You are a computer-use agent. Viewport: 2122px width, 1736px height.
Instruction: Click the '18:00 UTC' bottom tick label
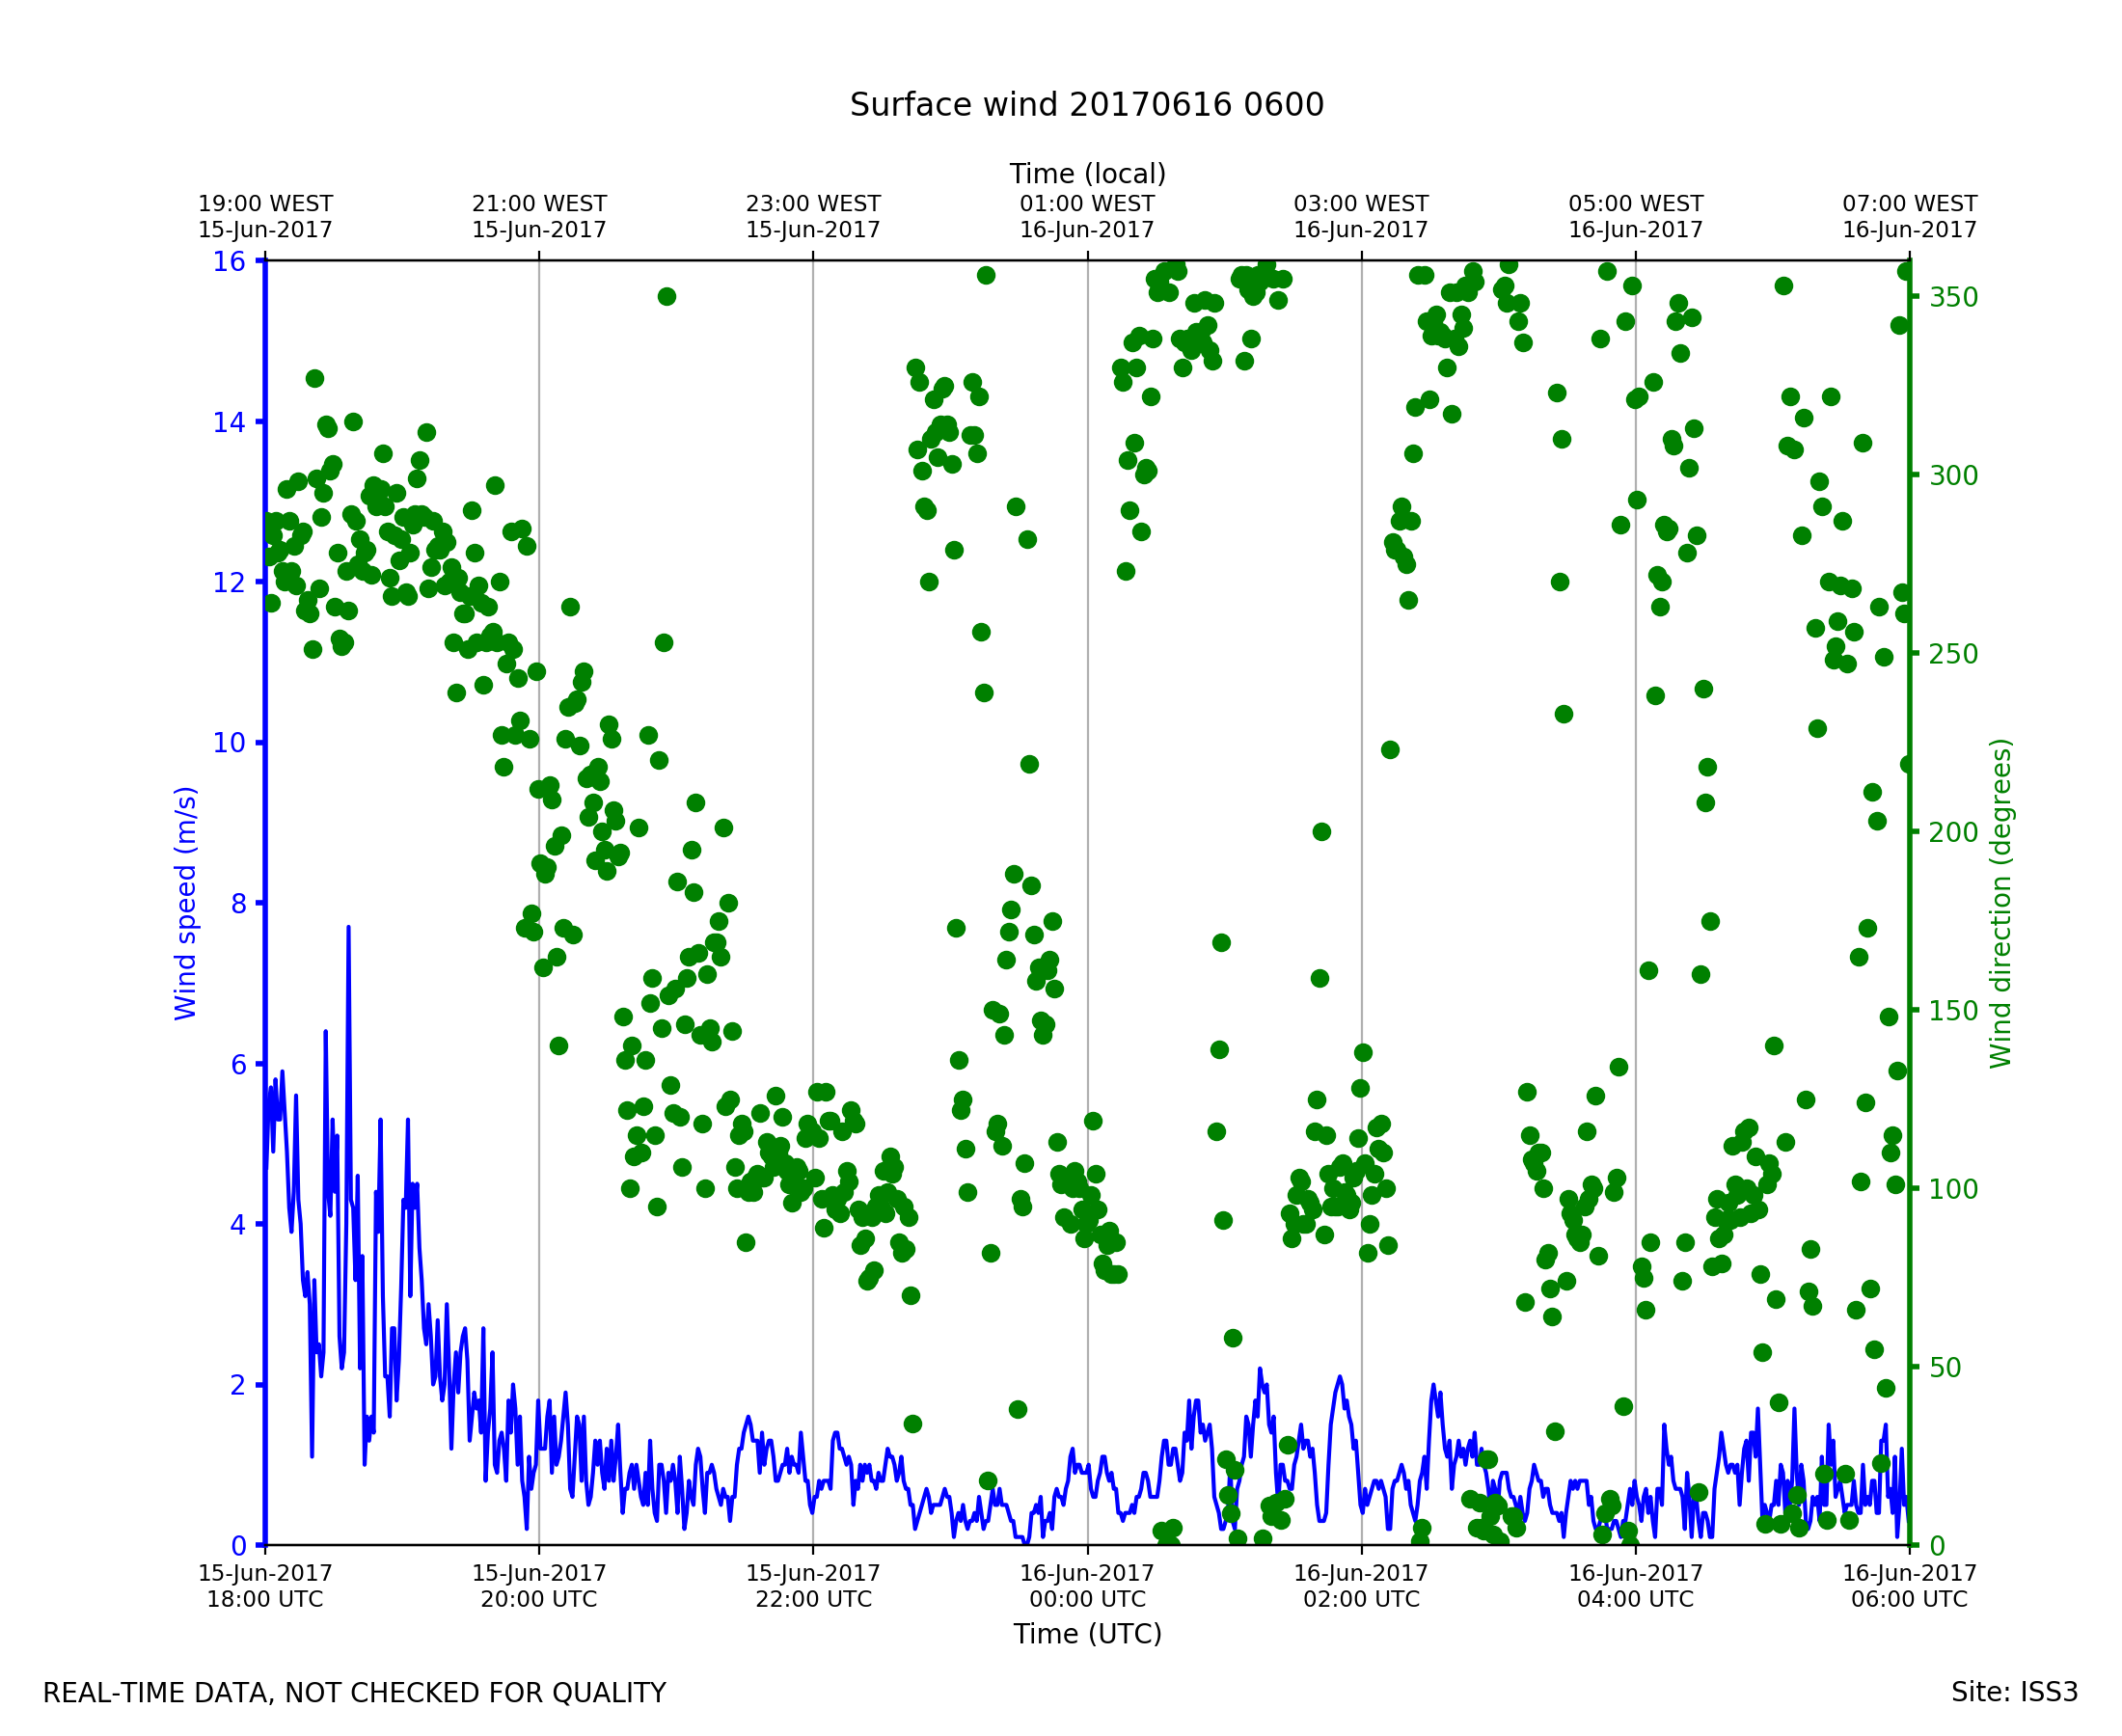(x=265, y=1599)
